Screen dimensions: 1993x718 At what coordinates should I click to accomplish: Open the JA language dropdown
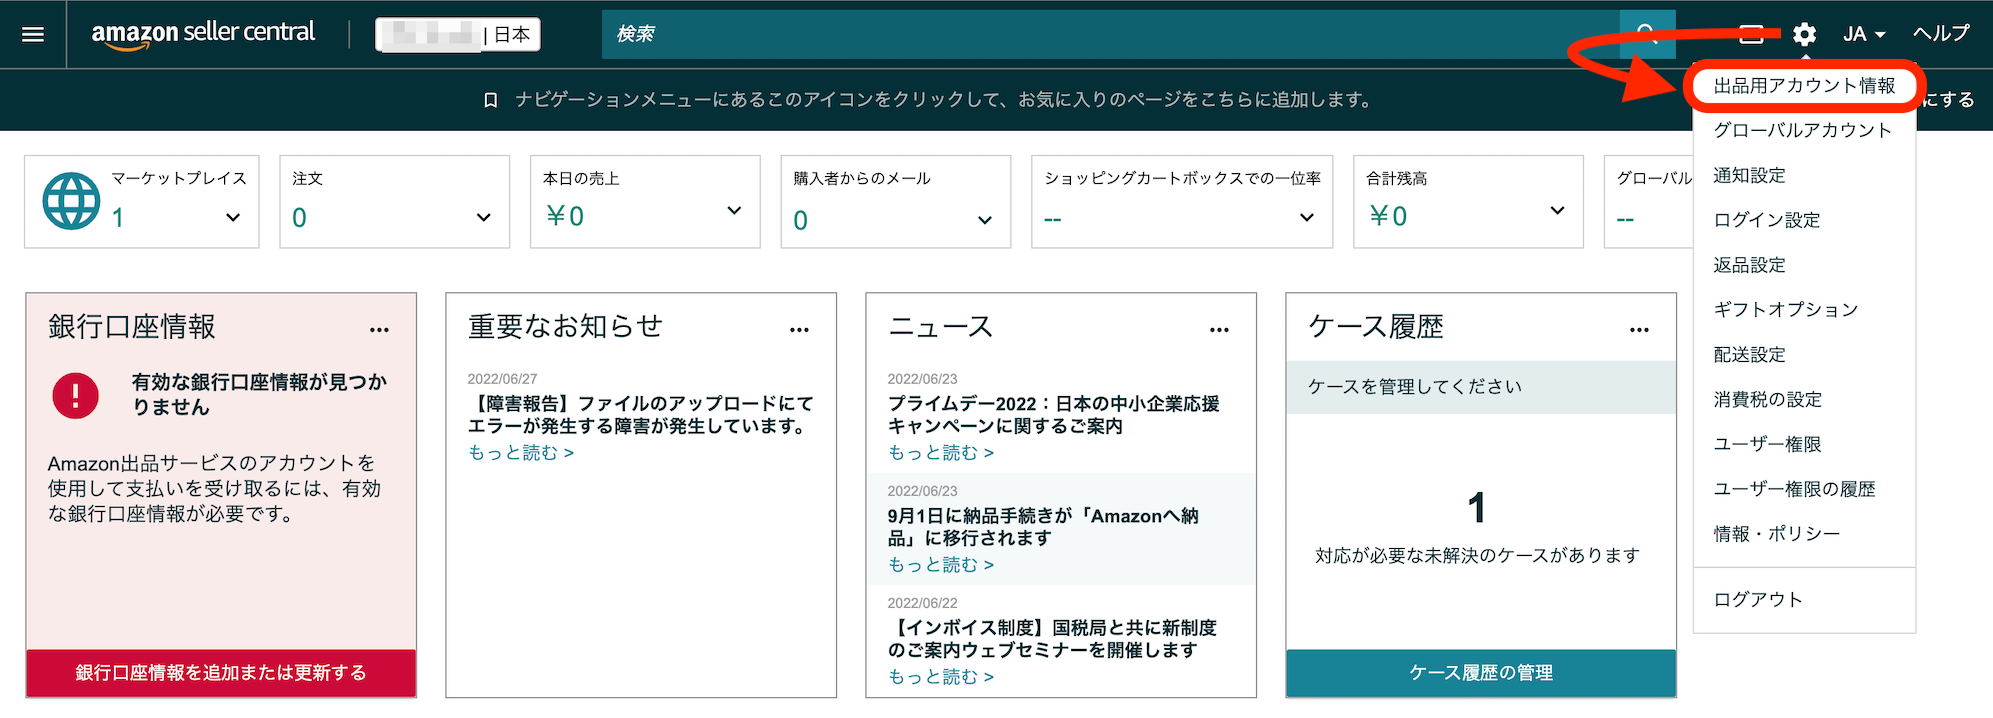pos(1863,35)
